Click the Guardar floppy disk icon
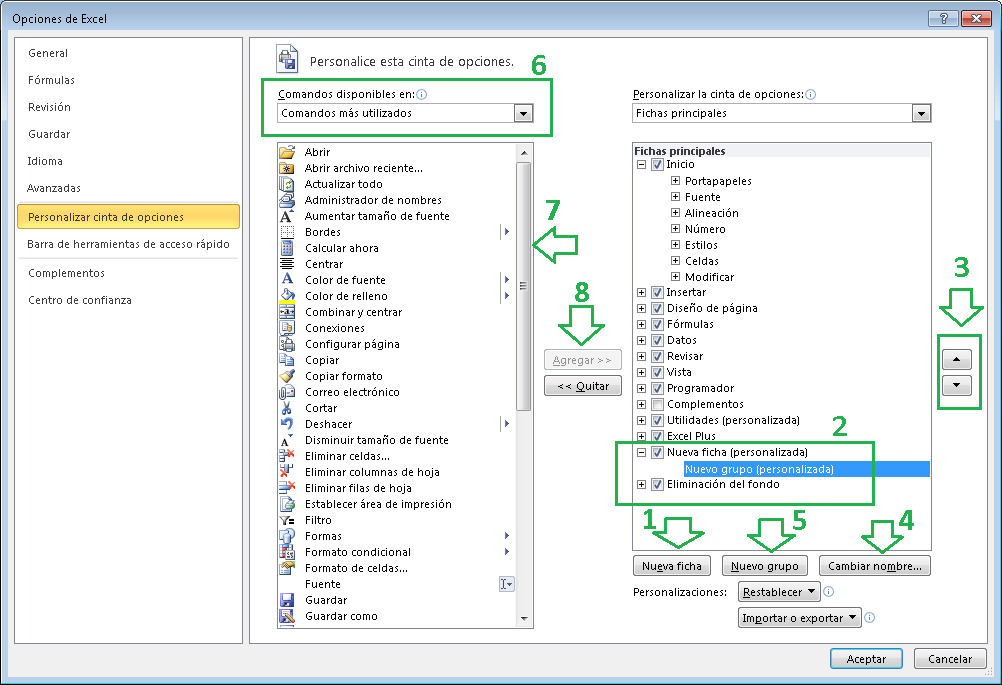The height and width of the screenshot is (685, 1002). coord(287,600)
